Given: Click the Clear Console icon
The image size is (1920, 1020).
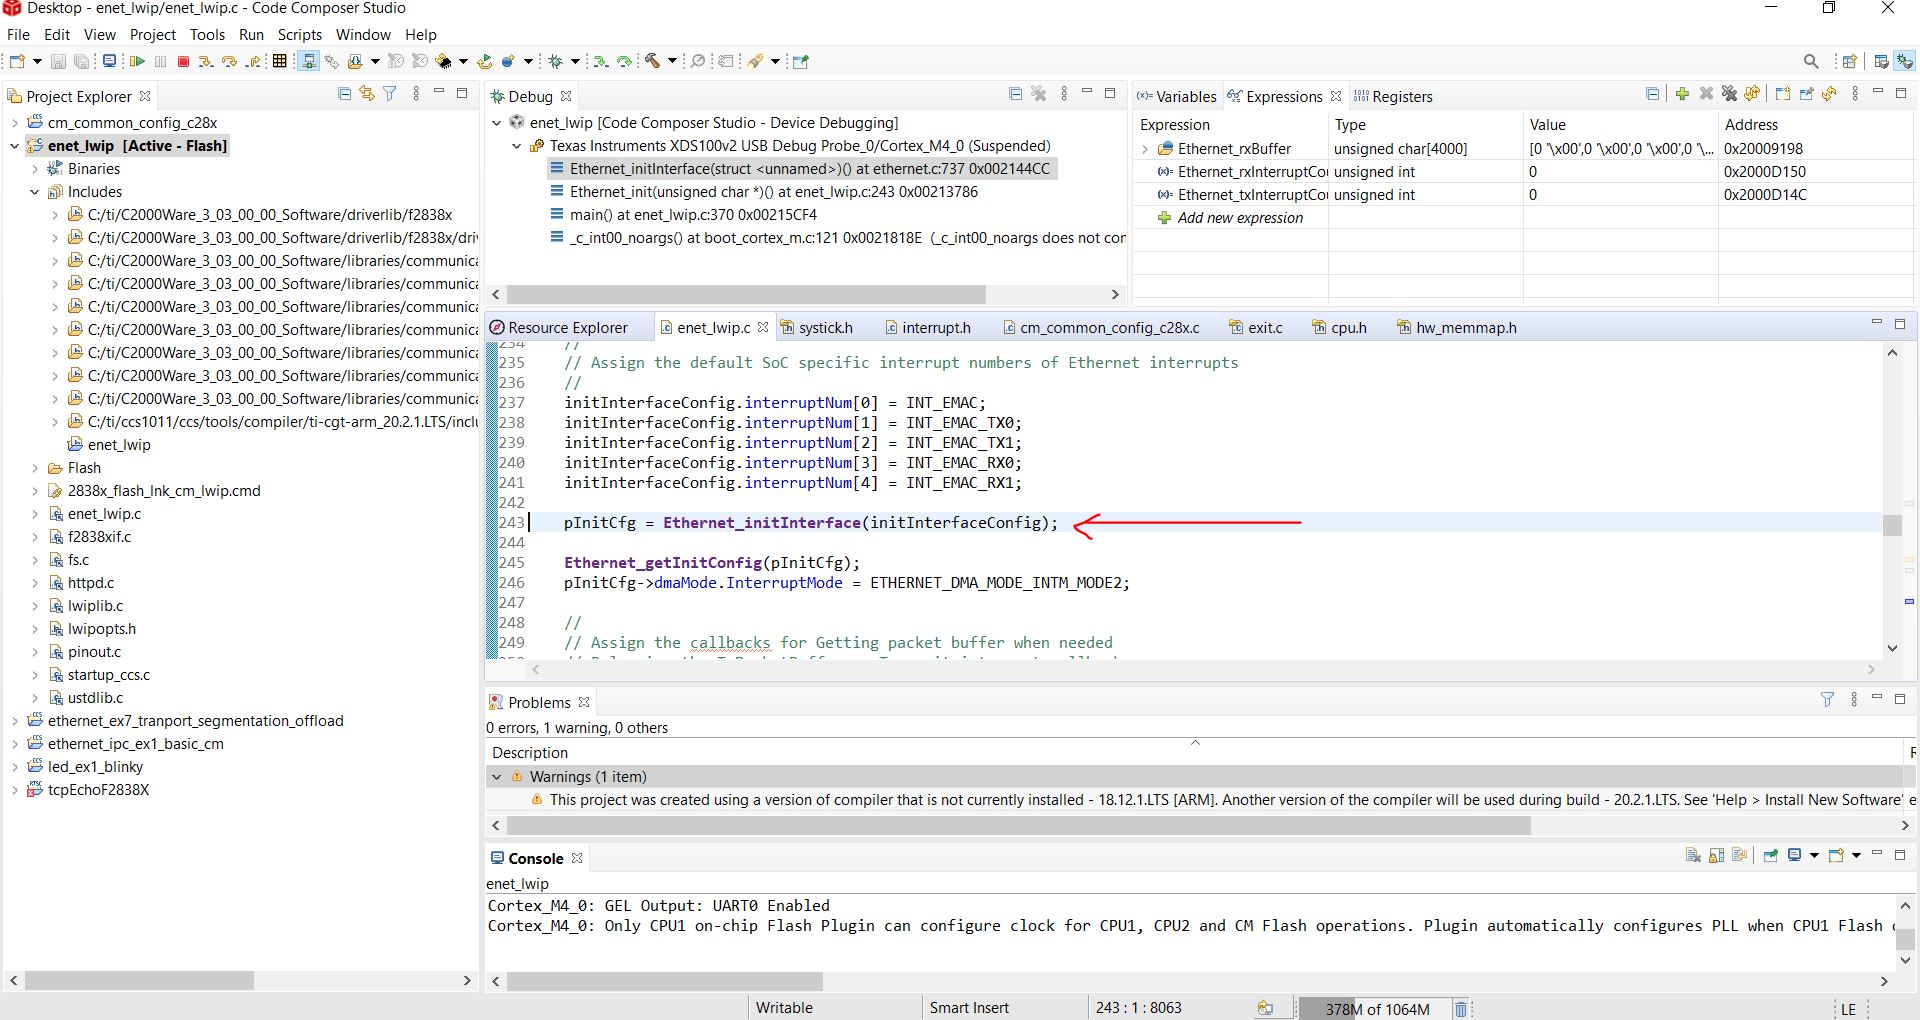Looking at the screenshot, I should tap(1693, 856).
